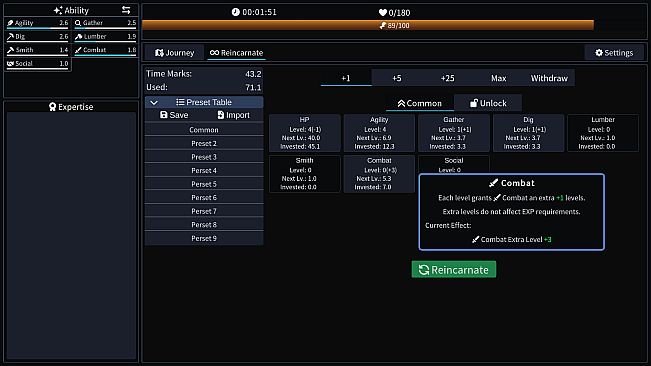Viewport: 651px width, 366px height.
Task: Select the +25 investment amount
Action: [448, 78]
